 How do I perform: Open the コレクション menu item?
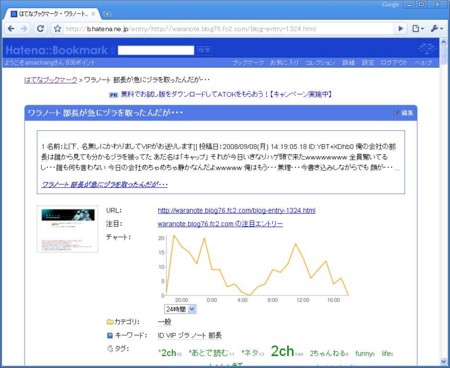320,63
